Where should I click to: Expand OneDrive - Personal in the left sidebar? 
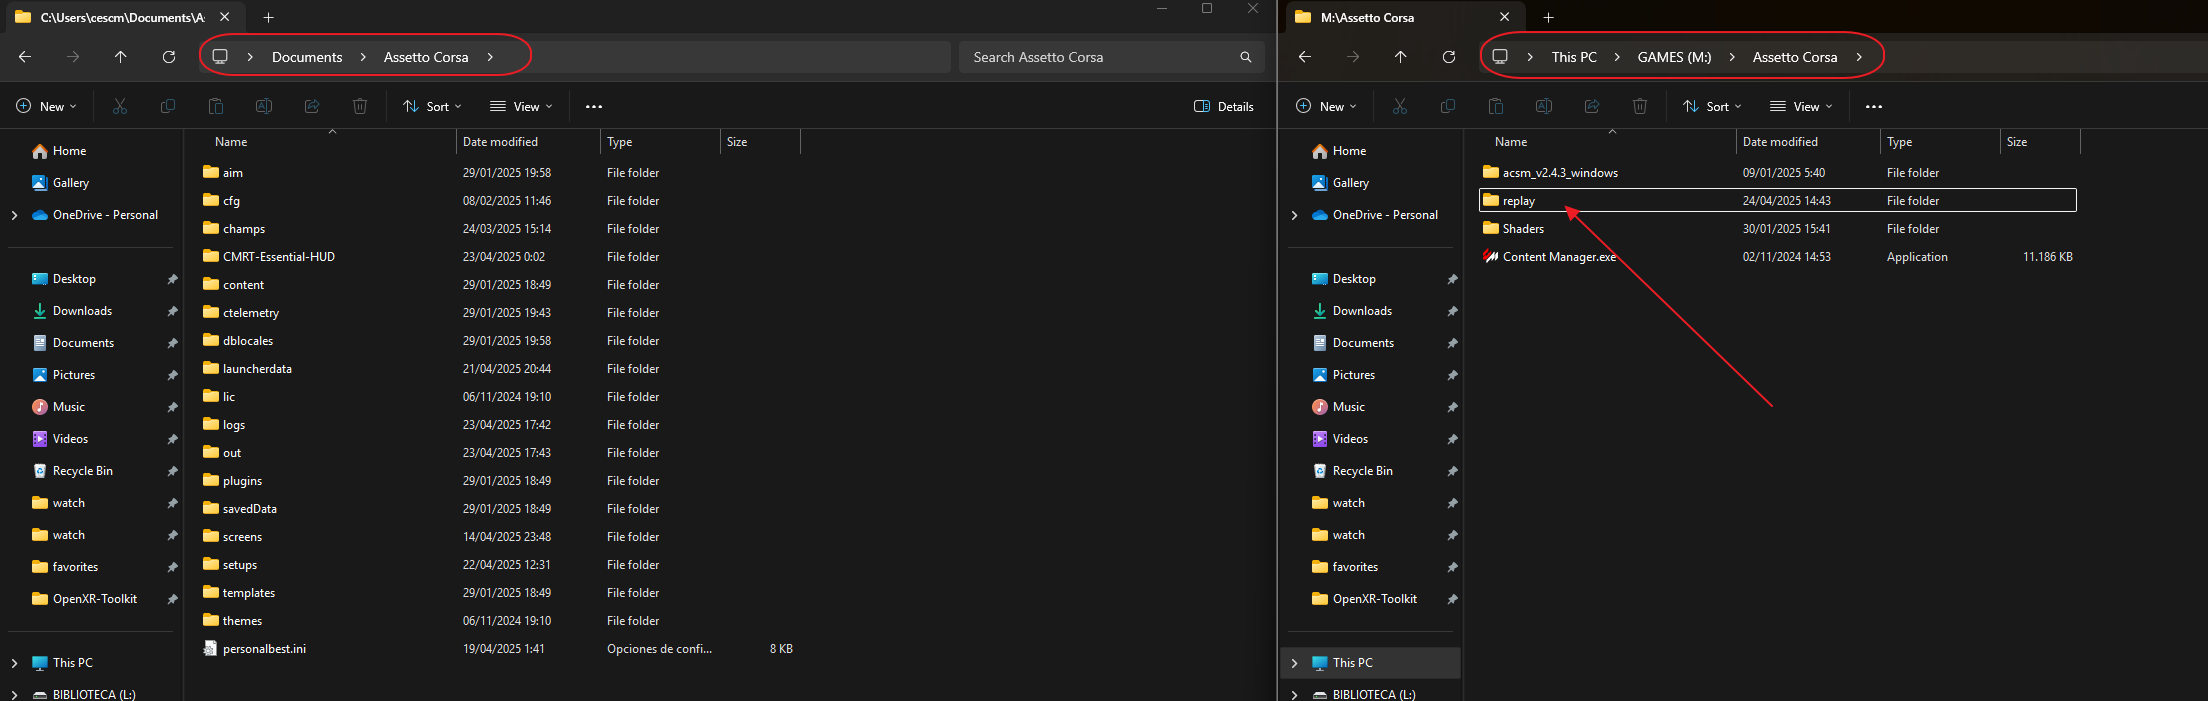tap(14, 215)
